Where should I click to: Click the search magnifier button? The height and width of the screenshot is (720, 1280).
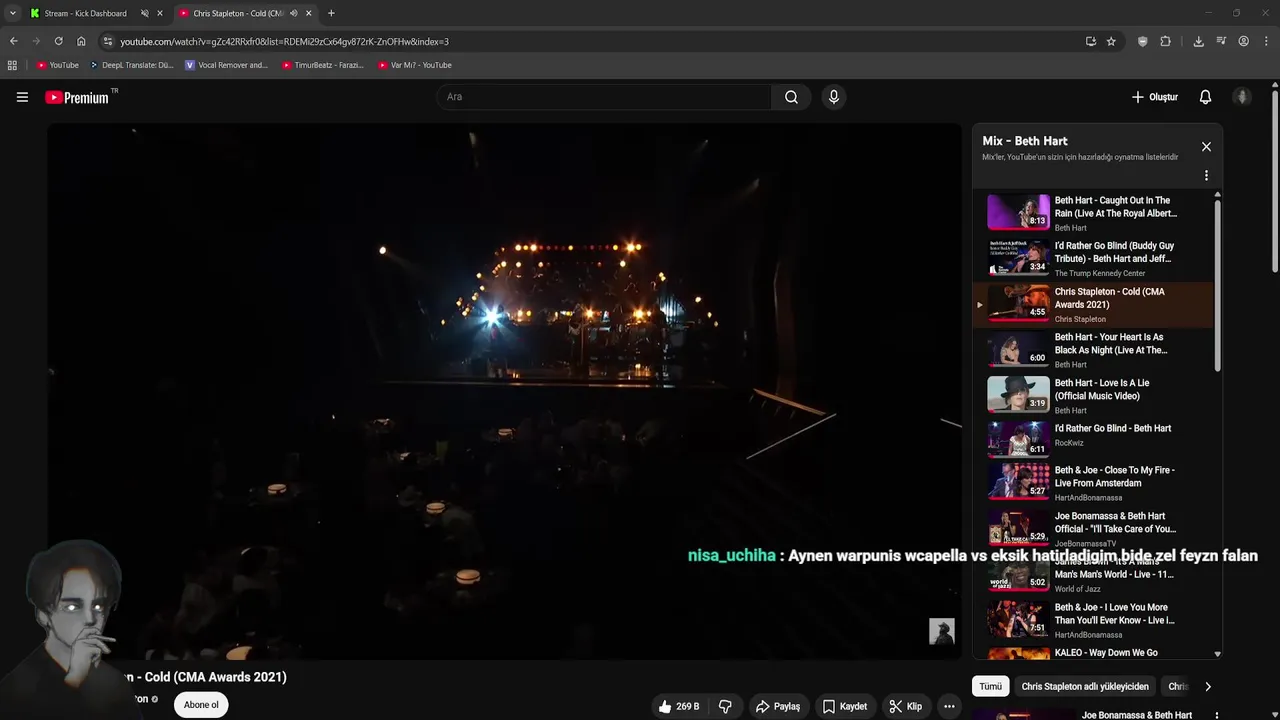pos(791,97)
